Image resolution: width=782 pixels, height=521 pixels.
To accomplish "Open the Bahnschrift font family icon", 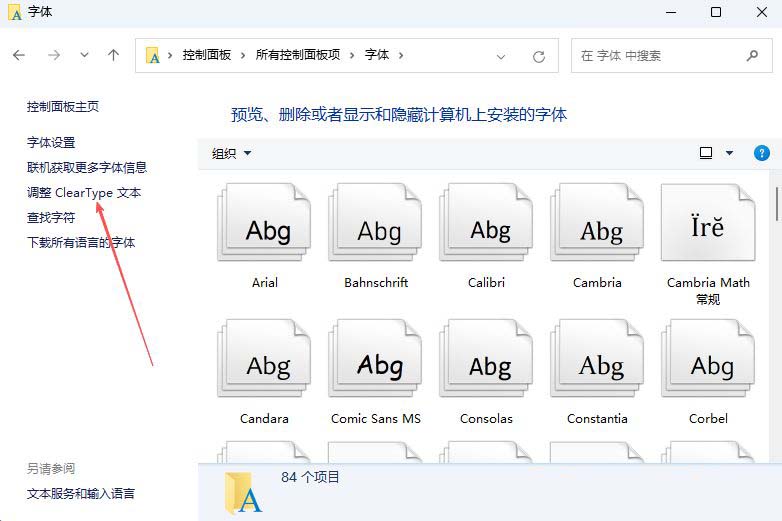I will 375,222.
